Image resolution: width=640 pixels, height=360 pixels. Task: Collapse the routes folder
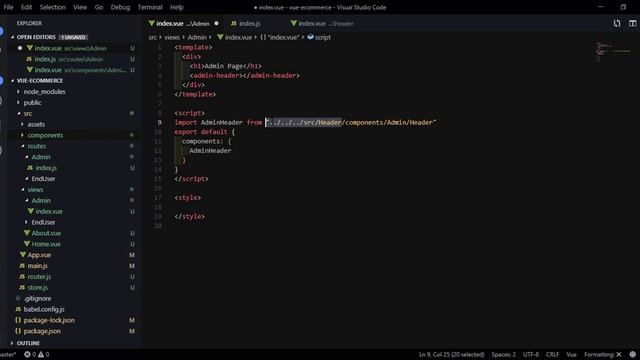[x=36, y=146]
